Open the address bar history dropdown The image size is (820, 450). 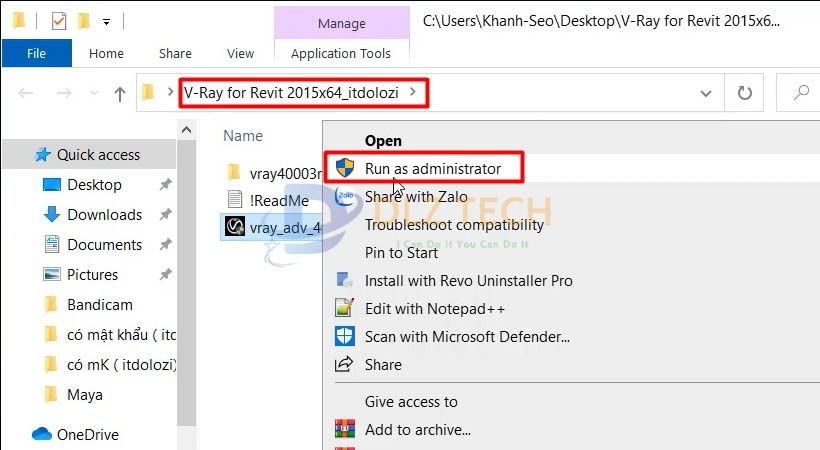point(705,94)
